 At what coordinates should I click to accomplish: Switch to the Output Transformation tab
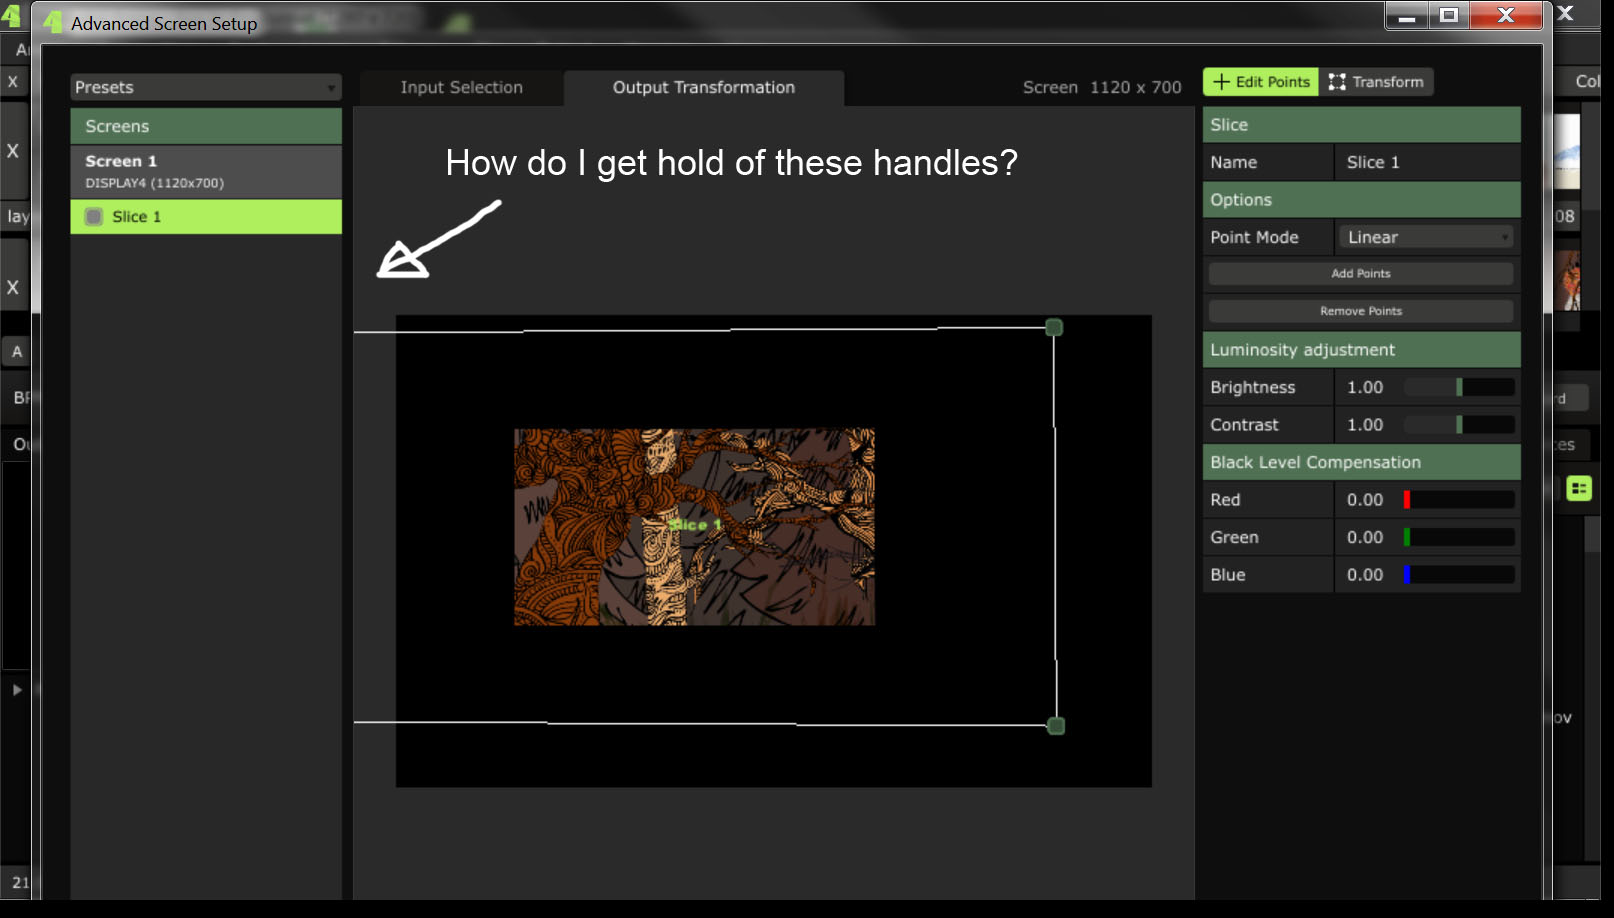tap(704, 87)
